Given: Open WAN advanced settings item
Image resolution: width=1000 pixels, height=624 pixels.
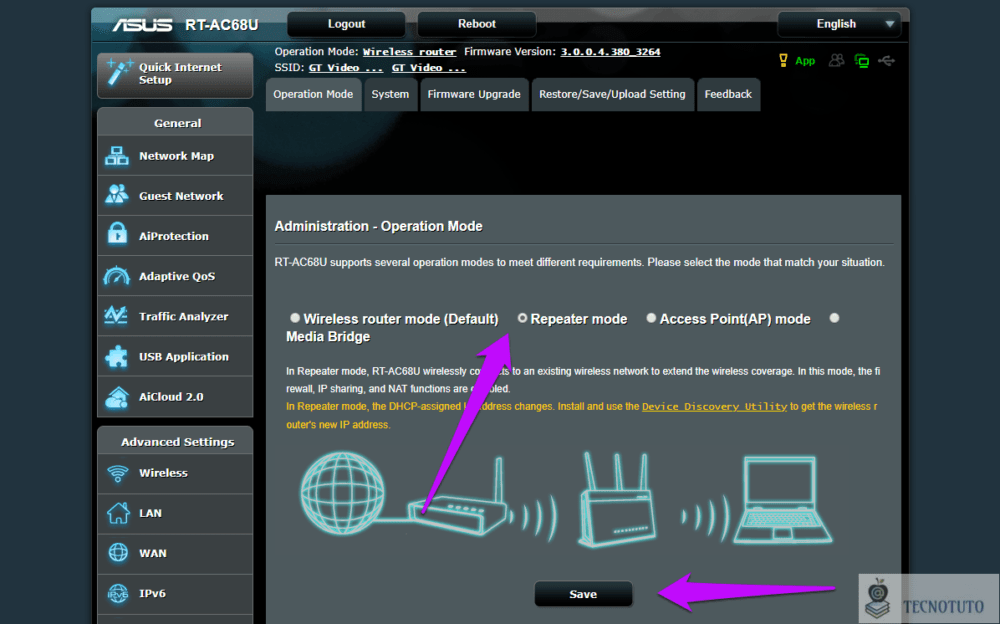Looking at the screenshot, I should point(175,553).
